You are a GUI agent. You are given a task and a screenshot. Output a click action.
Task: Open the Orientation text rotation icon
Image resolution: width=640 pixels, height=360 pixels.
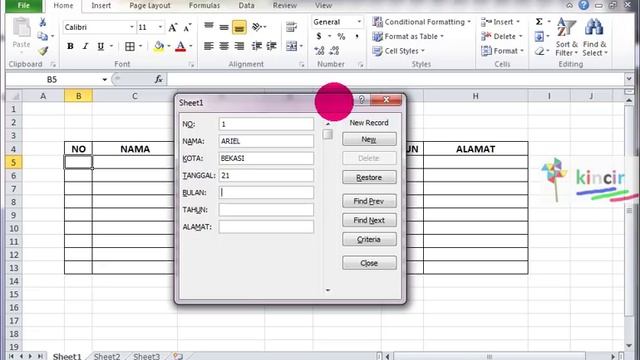[257, 27]
